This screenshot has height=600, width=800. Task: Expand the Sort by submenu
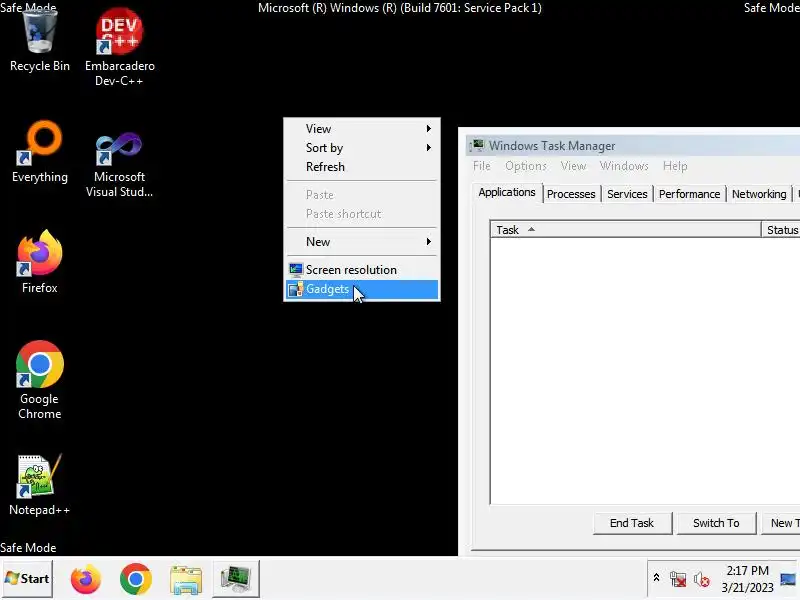click(362, 148)
